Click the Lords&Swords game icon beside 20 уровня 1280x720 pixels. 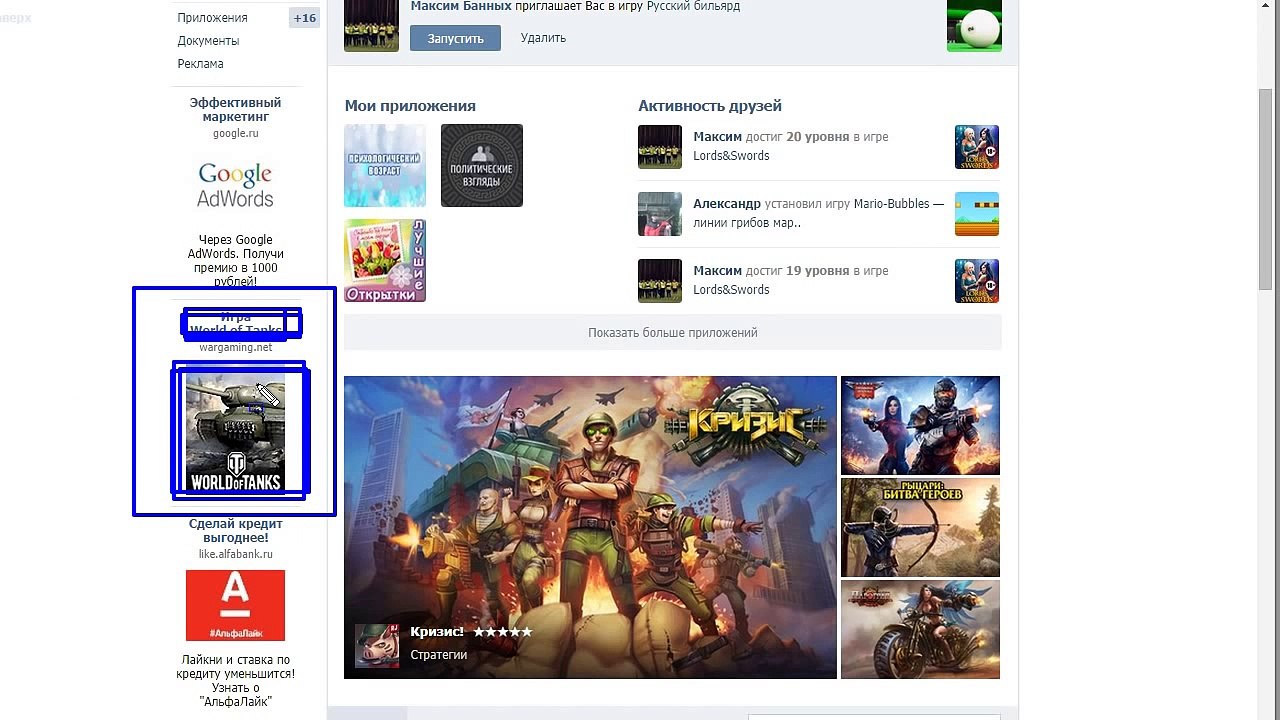(977, 147)
